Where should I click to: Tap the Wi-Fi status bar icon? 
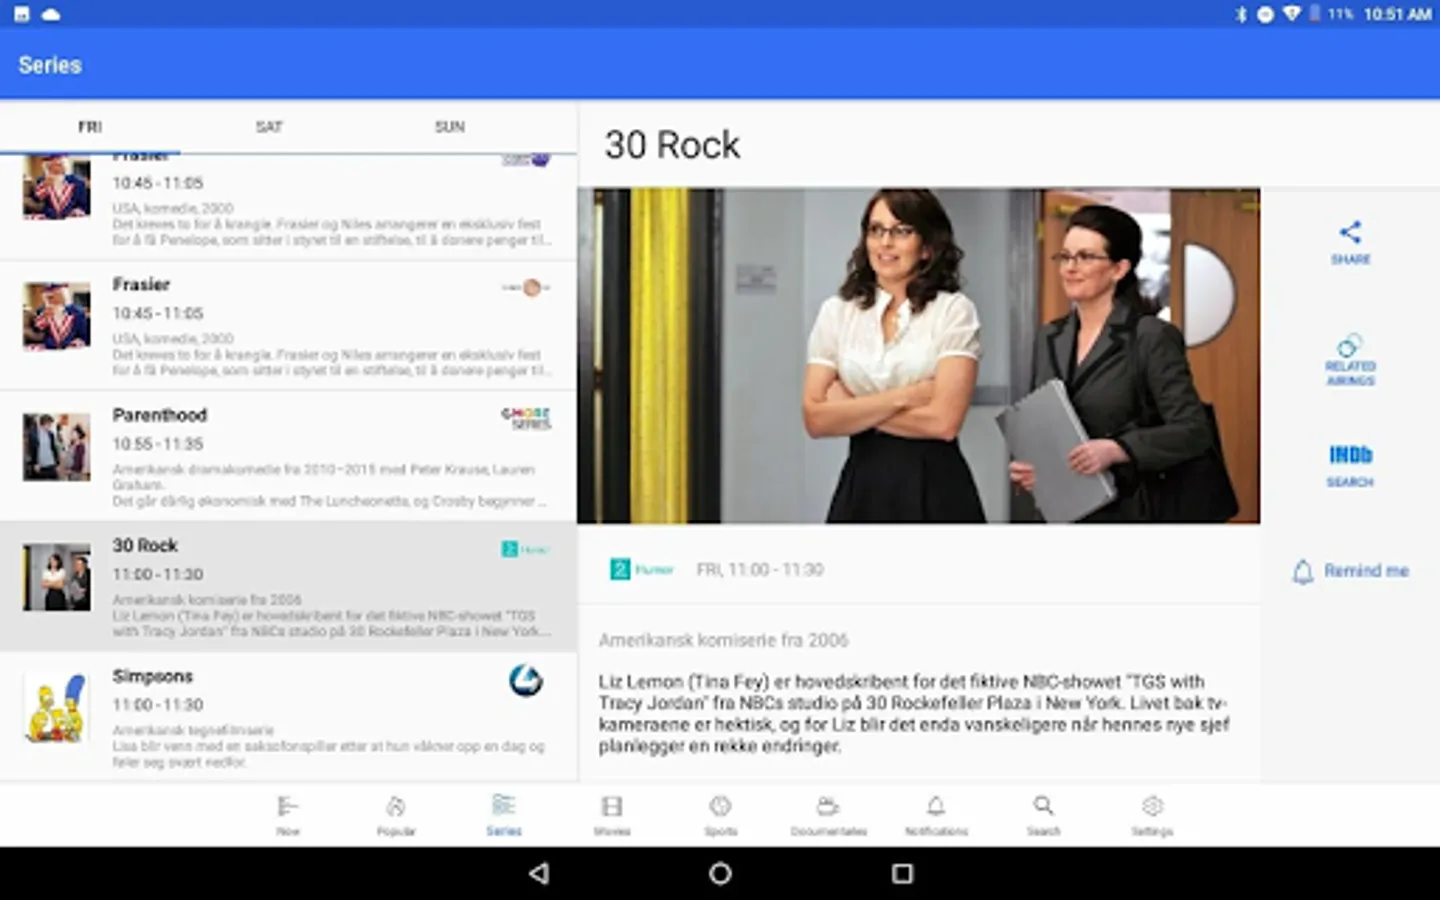pyautogui.click(x=1292, y=14)
